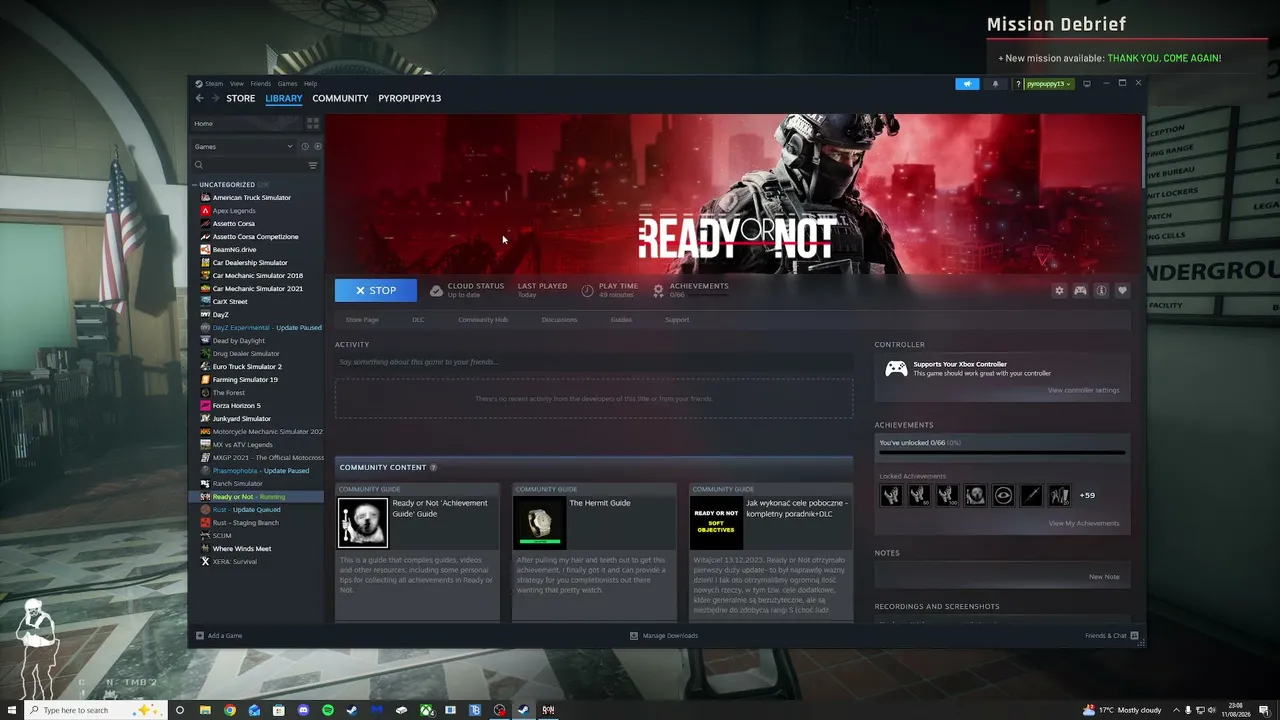Image resolution: width=1280 pixels, height=720 pixels.
Task: Open Steam notifications bell
Action: coord(995,84)
